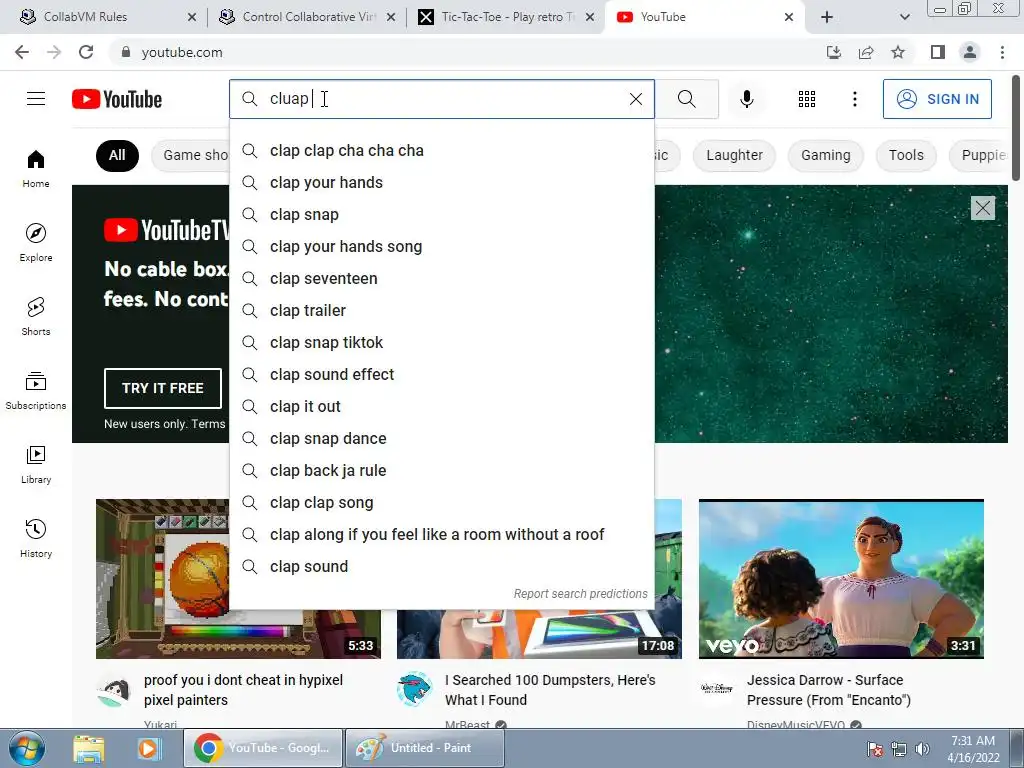Open Shorts in the sidebar
Image resolution: width=1024 pixels, height=768 pixels.
(36, 316)
